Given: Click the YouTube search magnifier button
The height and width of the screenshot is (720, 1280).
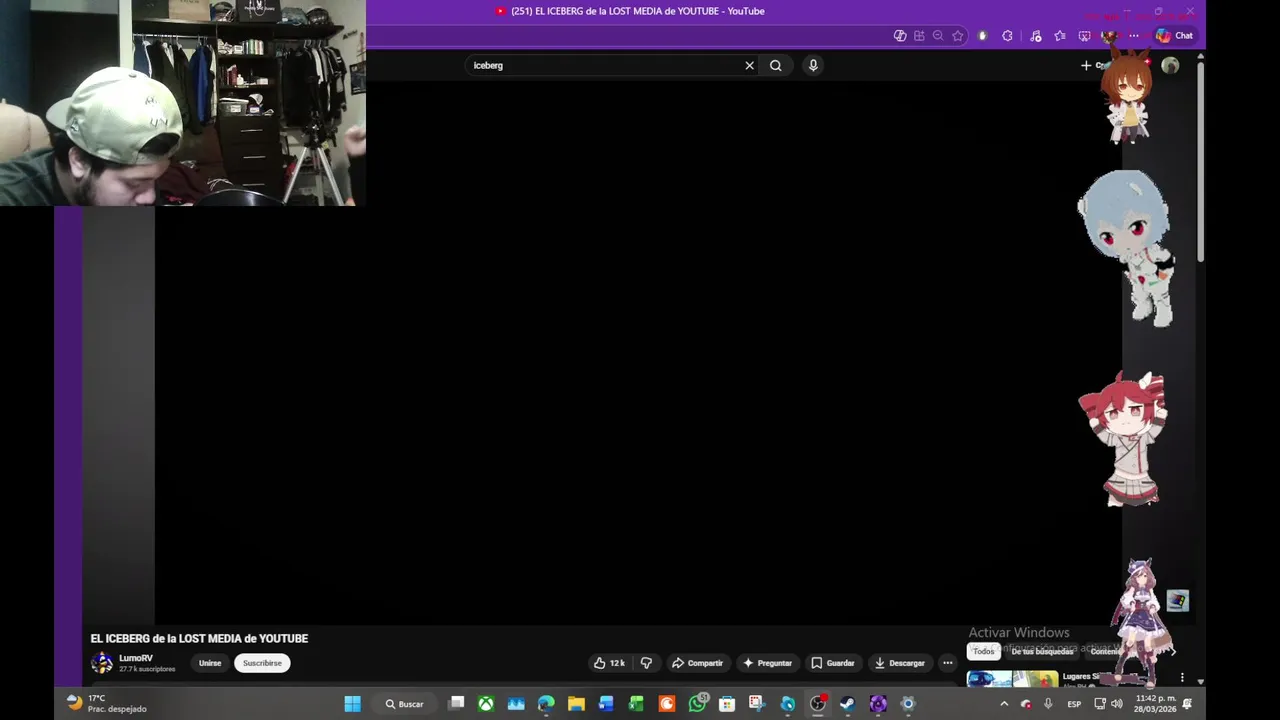Looking at the screenshot, I should click(776, 65).
